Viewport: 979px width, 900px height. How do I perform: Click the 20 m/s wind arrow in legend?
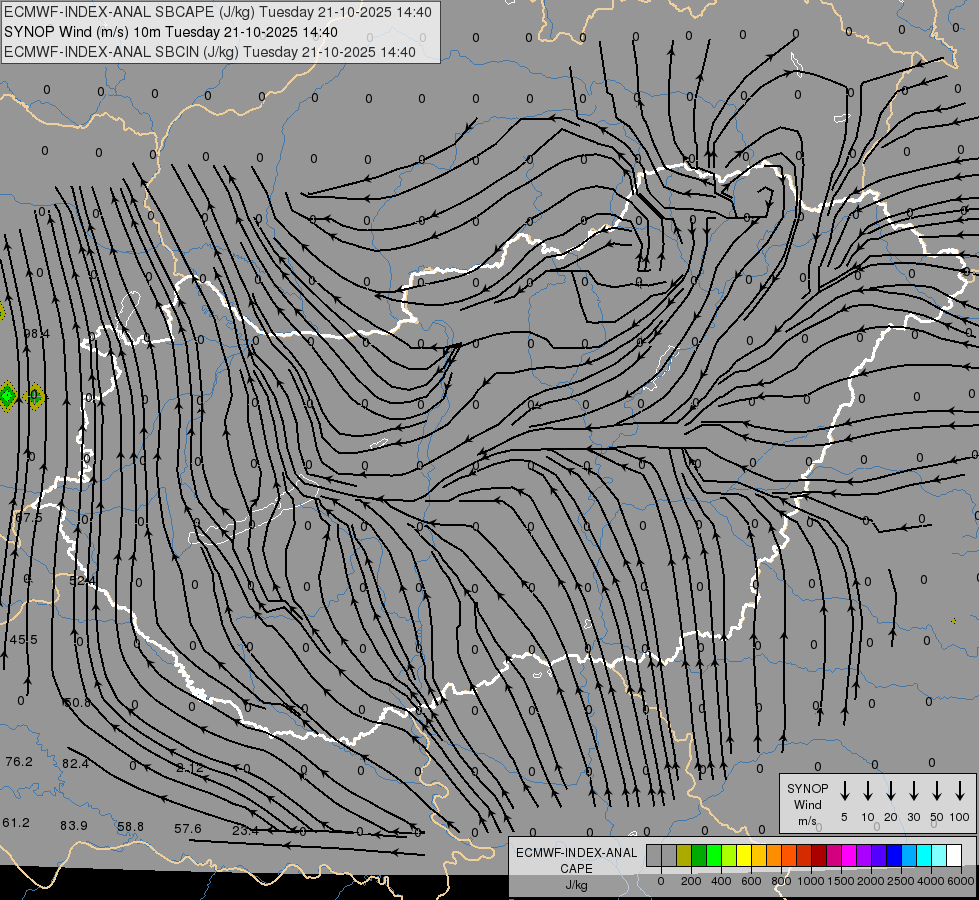tap(890, 791)
